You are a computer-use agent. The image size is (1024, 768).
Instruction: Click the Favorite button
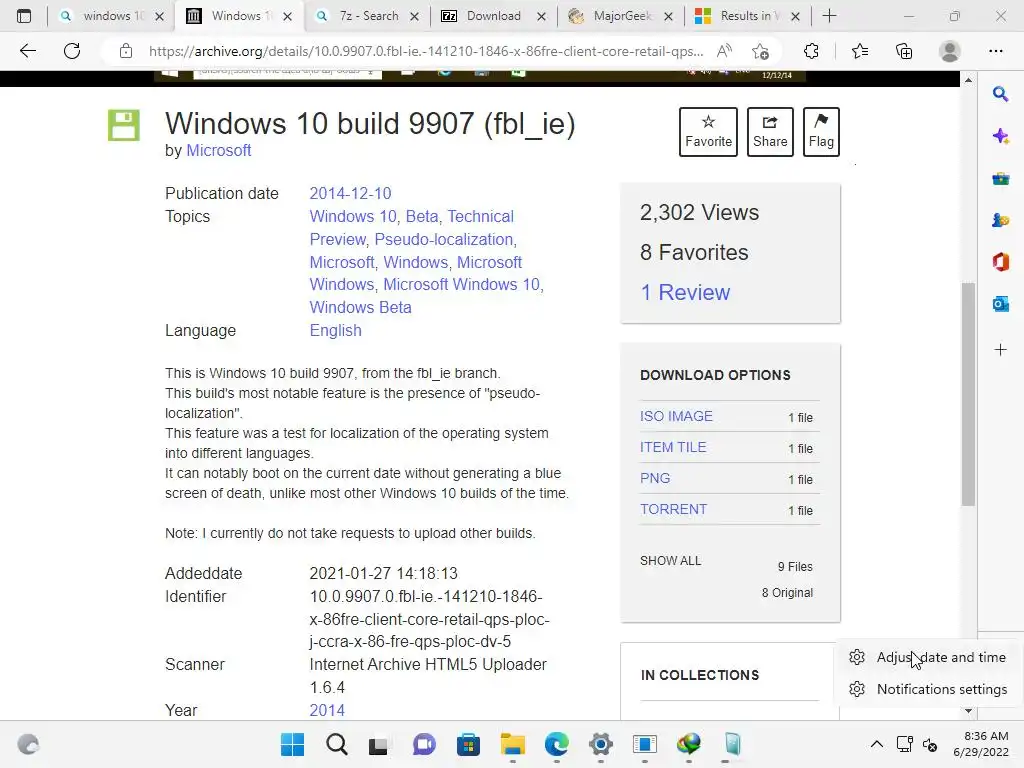[x=708, y=132]
